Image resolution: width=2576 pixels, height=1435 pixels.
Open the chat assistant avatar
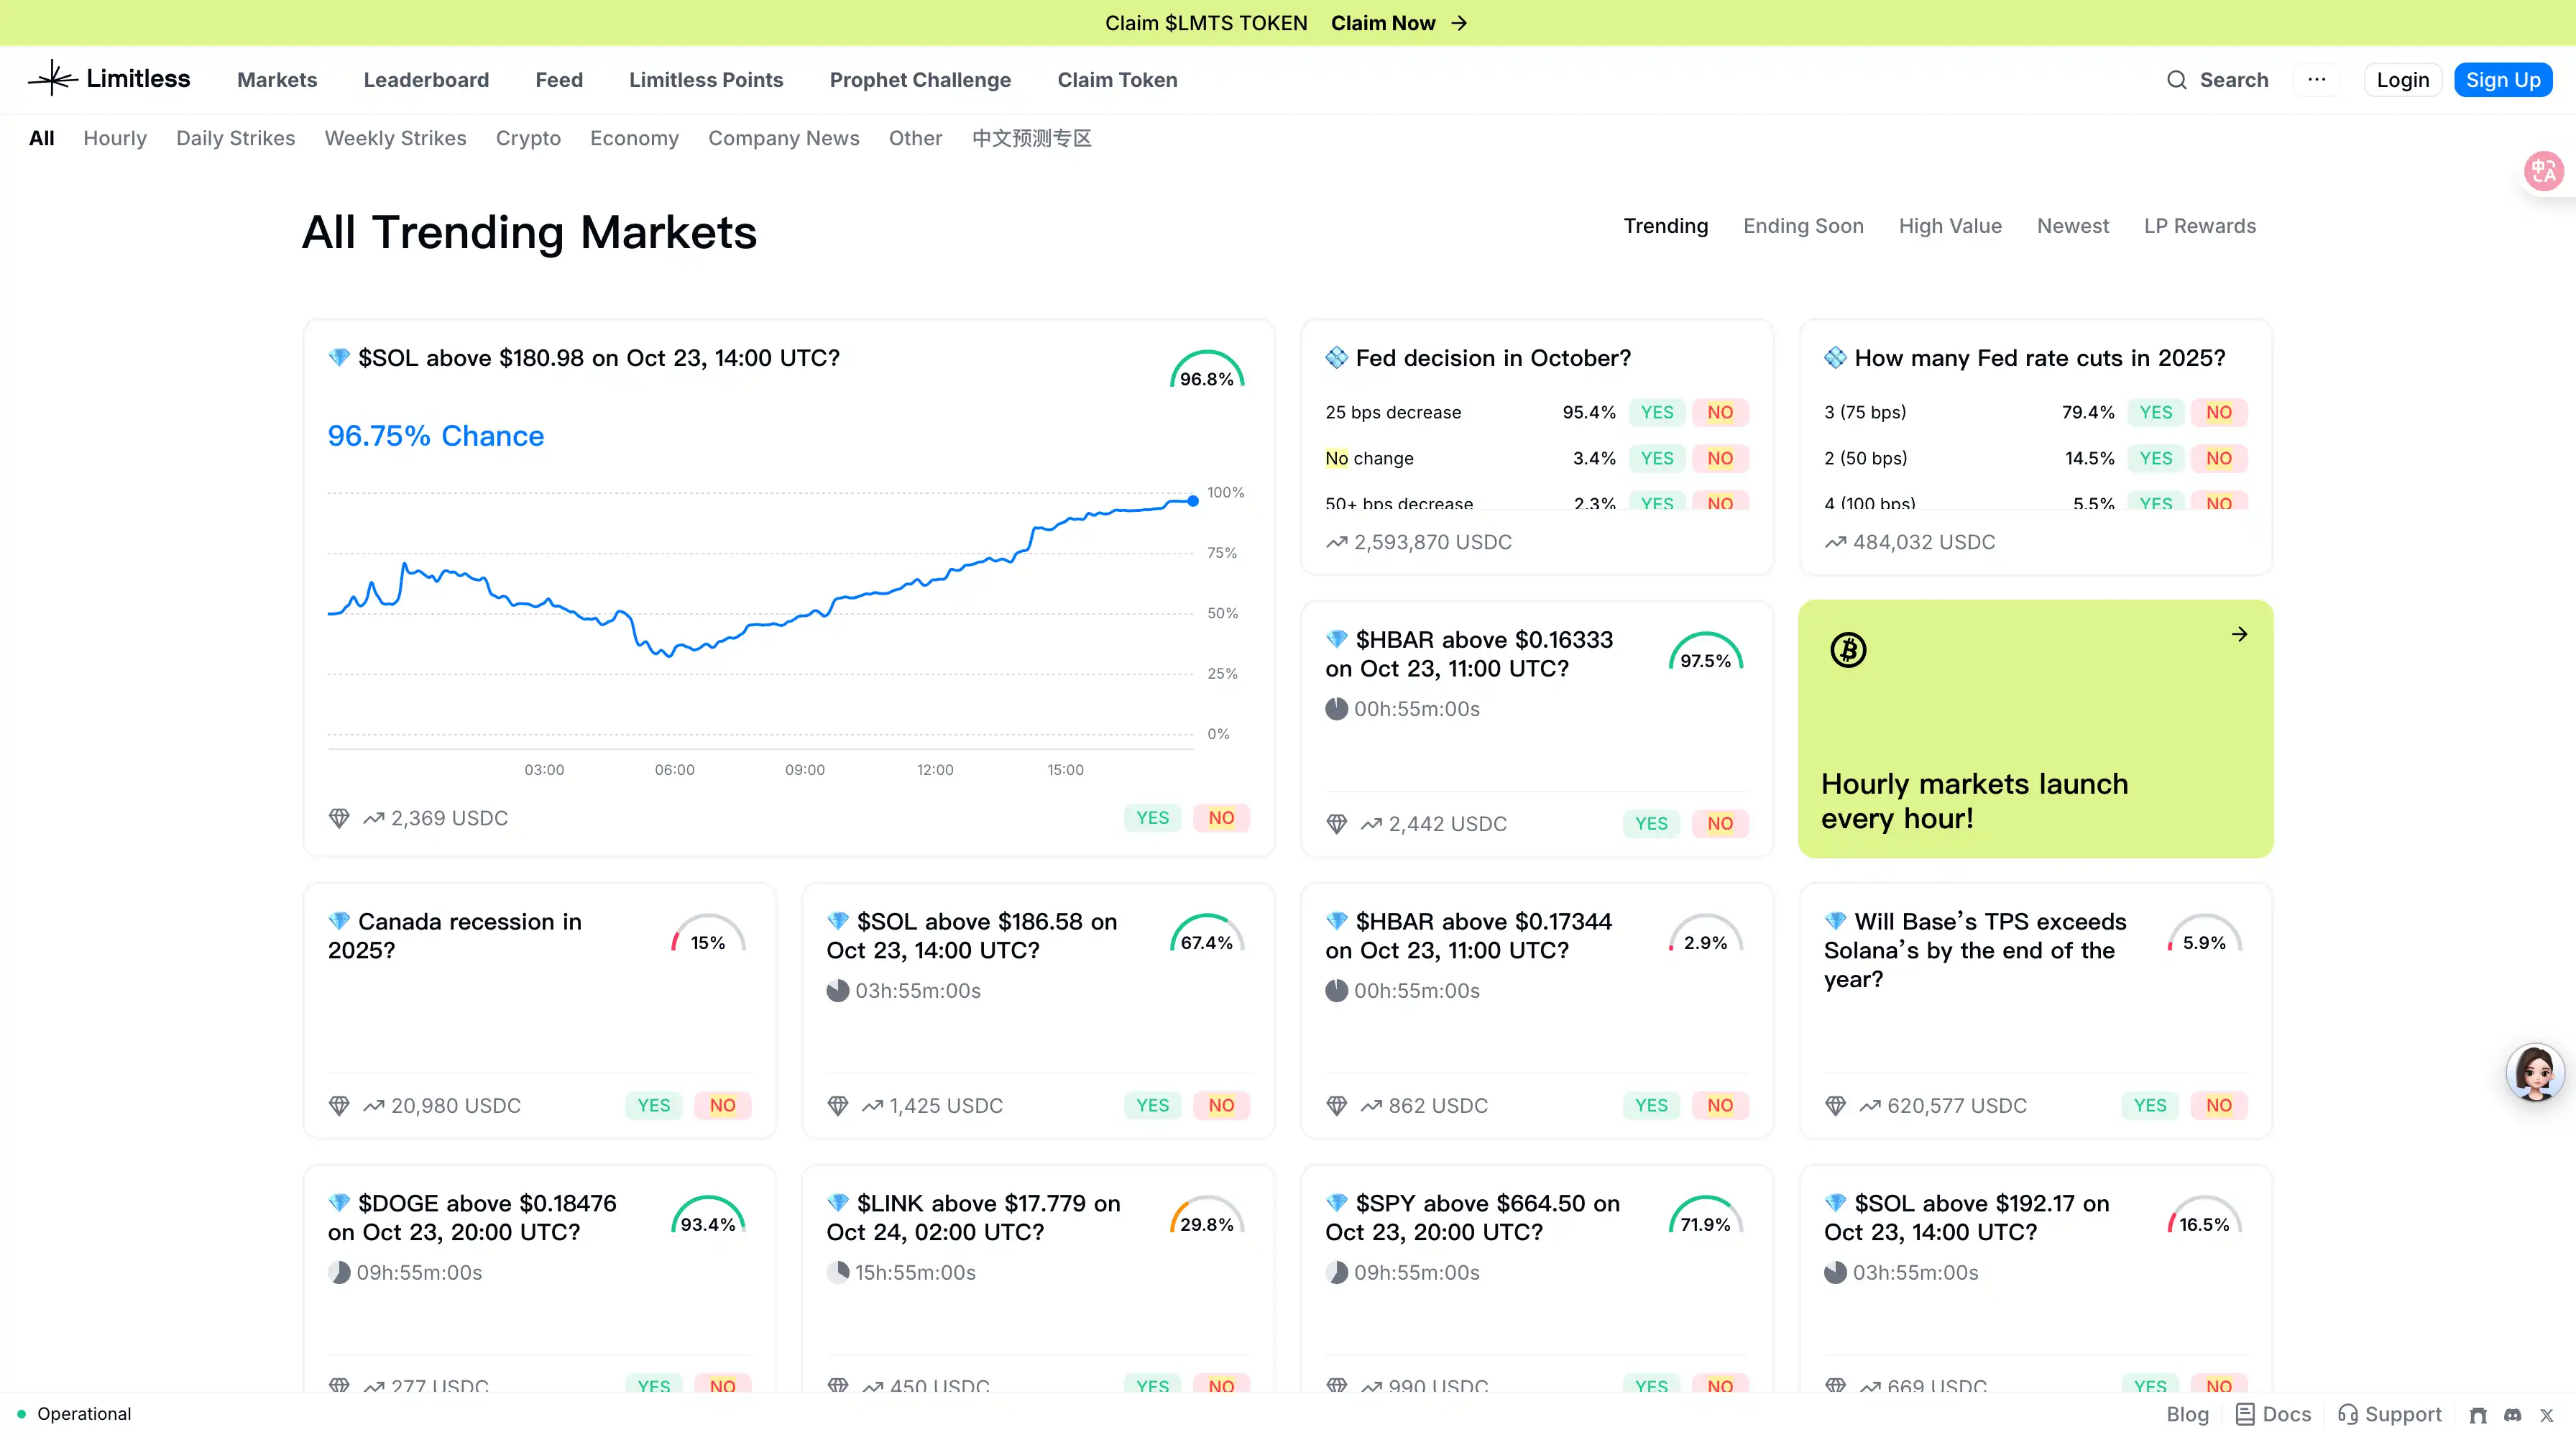point(2534,1072)
